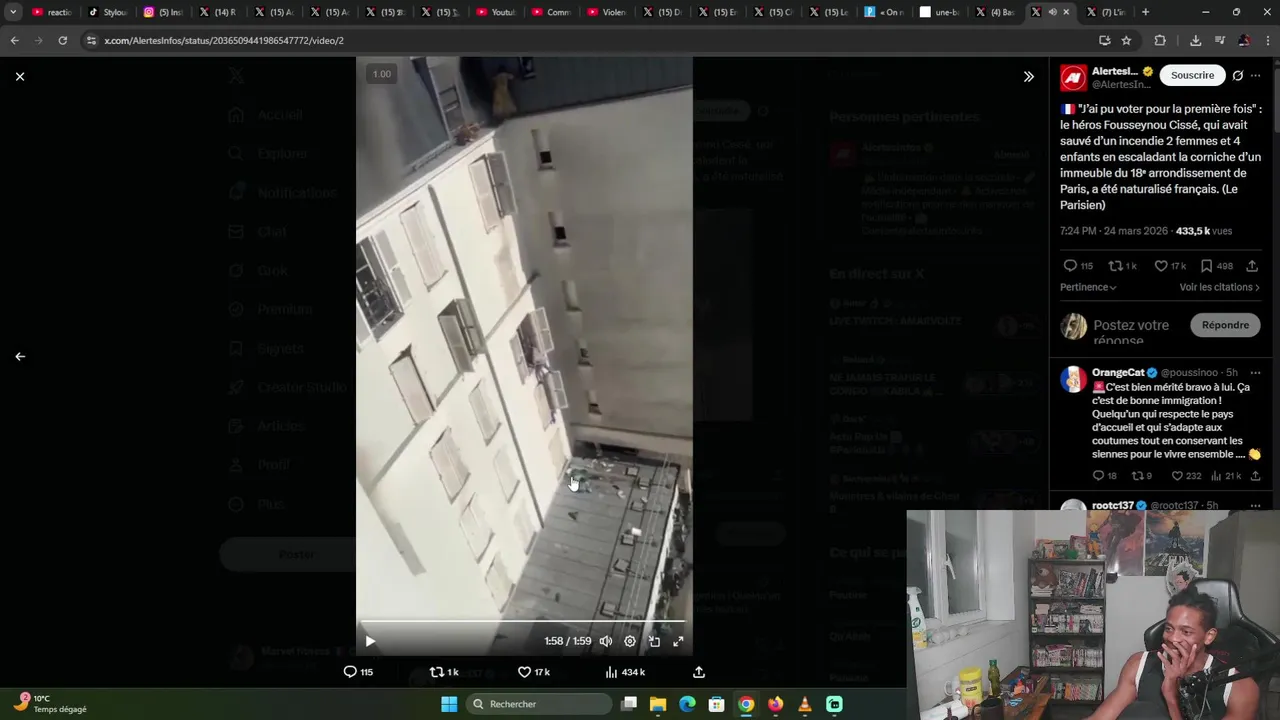Open more options on AlertesInfos post
1280x720 pixels.
[x=1256, y=76]
